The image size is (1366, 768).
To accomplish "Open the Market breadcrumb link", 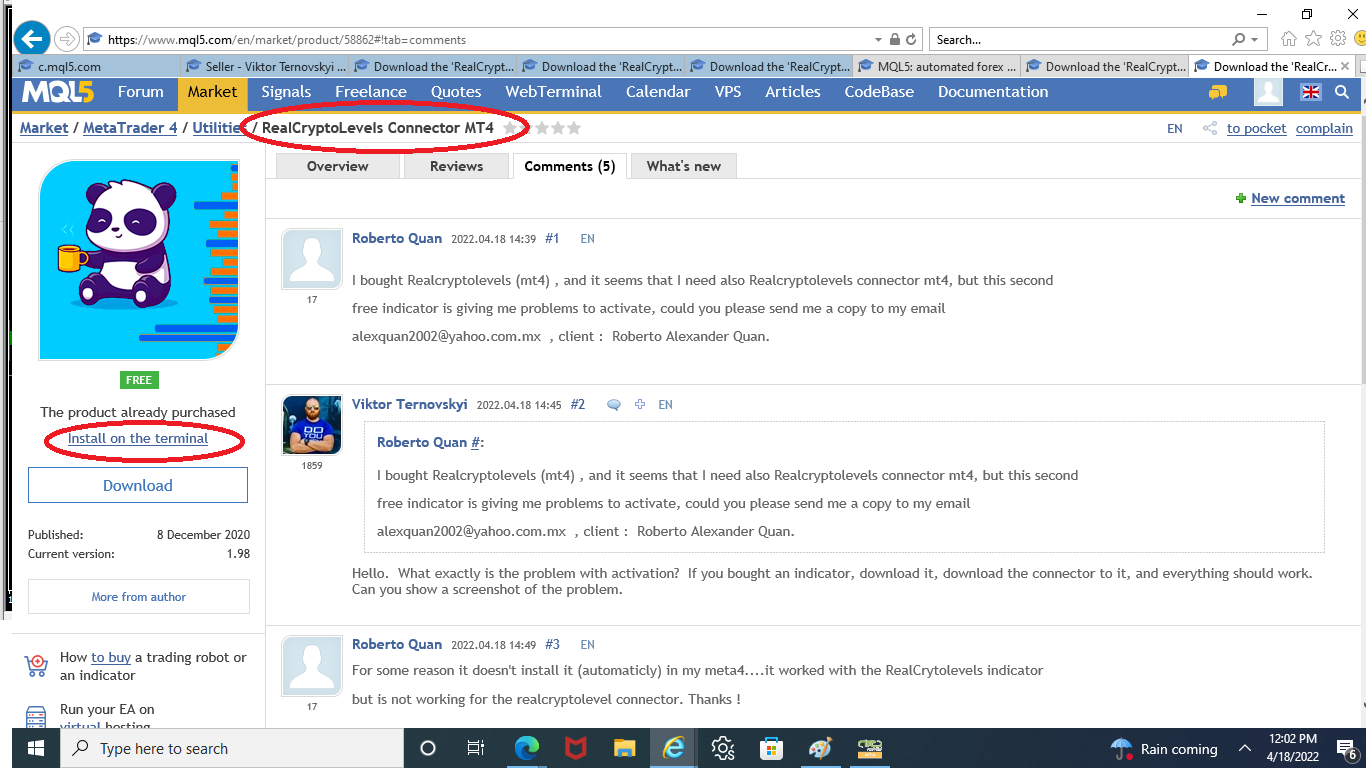I will click(44, 128).
